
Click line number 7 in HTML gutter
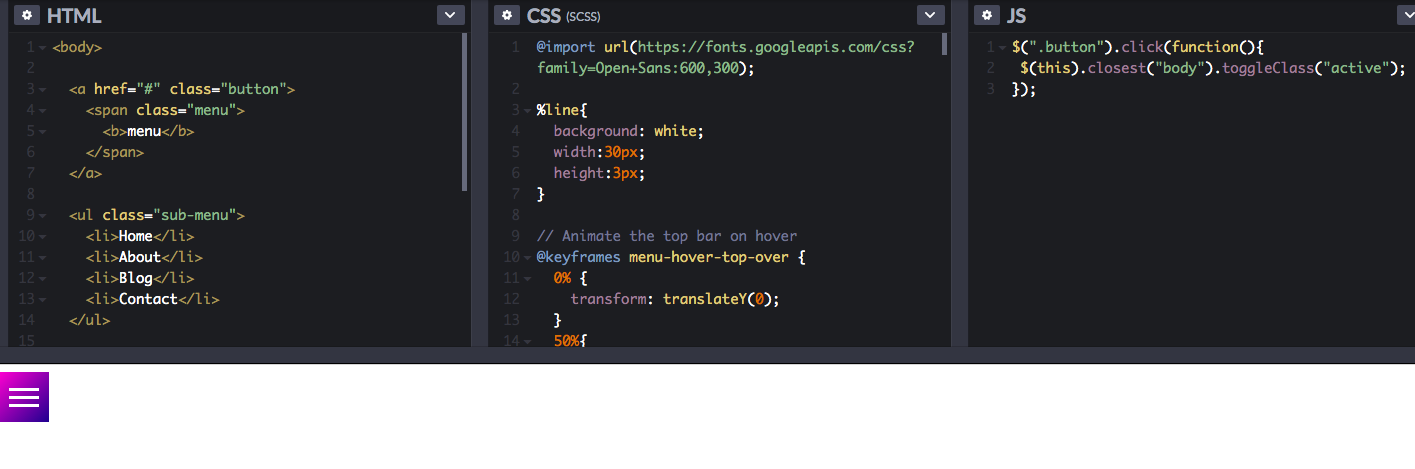[x=31, y=173]
